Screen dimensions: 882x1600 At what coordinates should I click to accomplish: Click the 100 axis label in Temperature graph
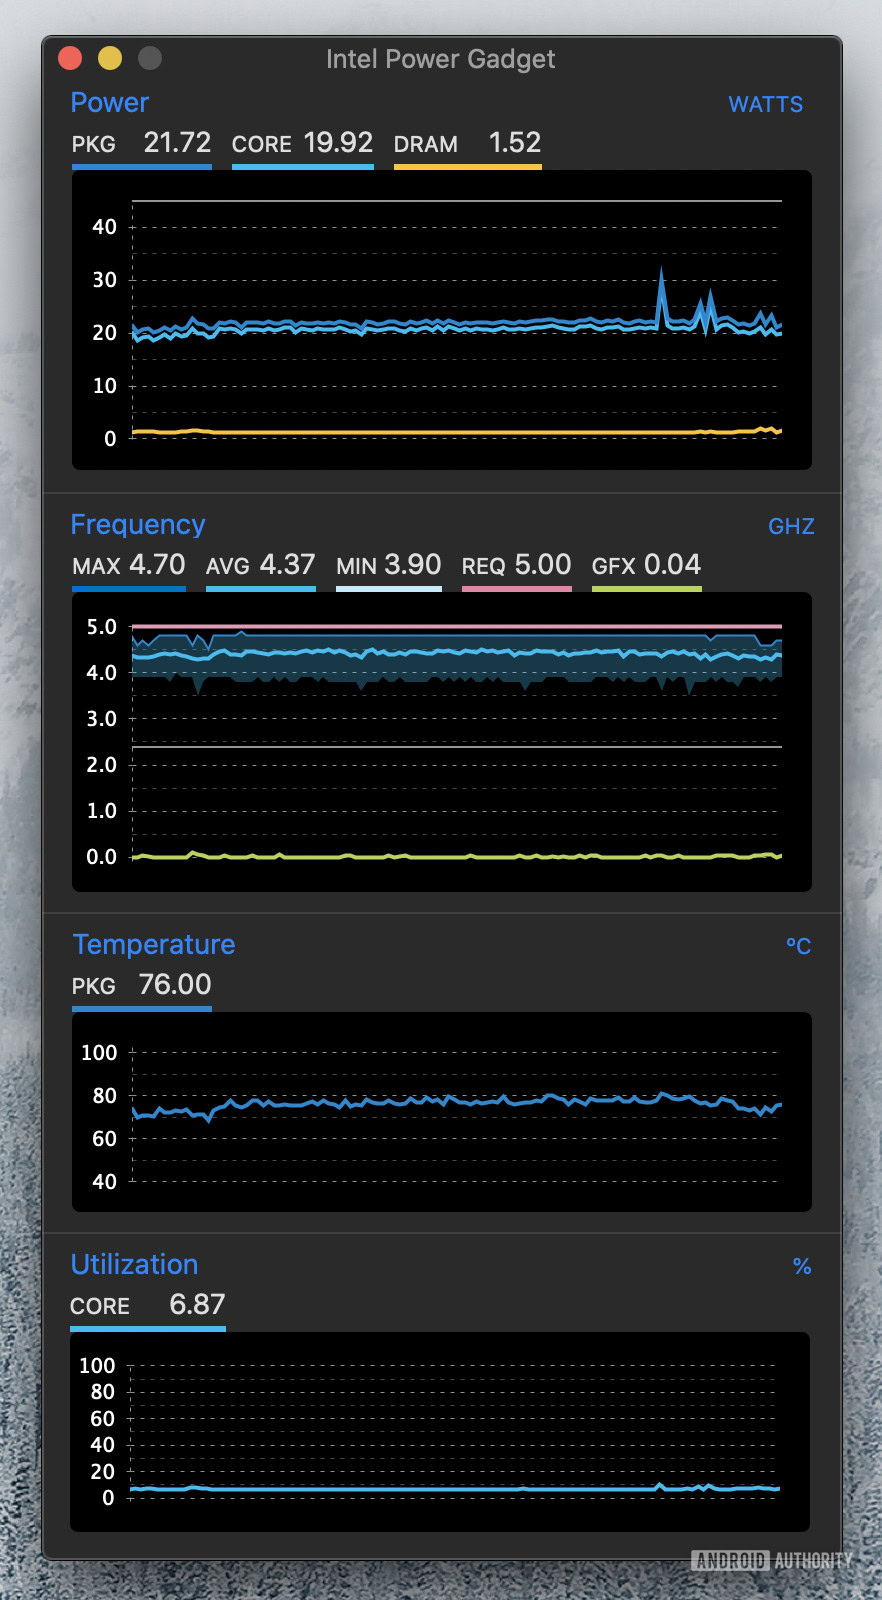(x=99, y=1053)
